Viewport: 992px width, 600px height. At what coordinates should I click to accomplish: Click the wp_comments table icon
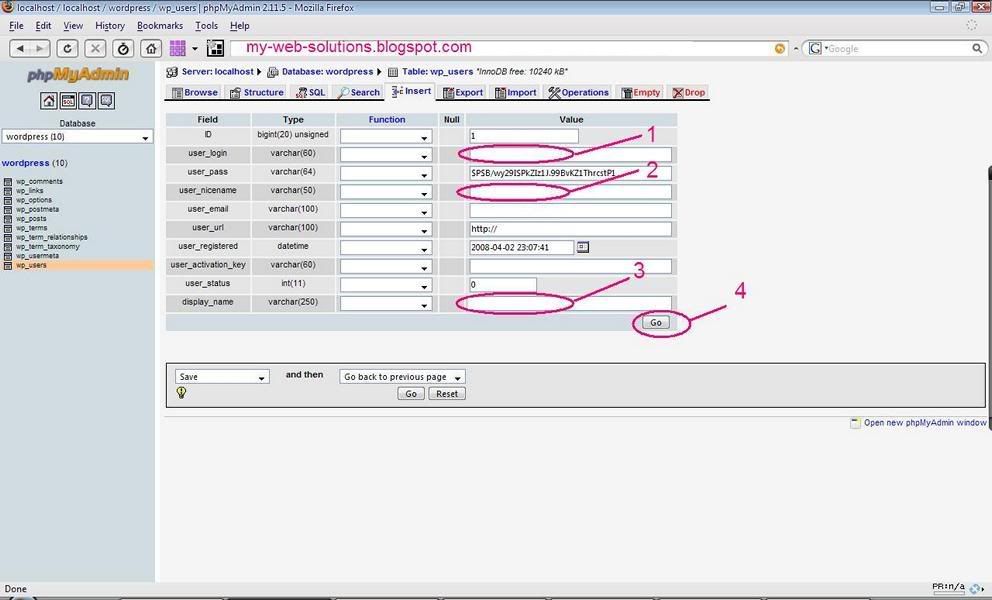8,182
